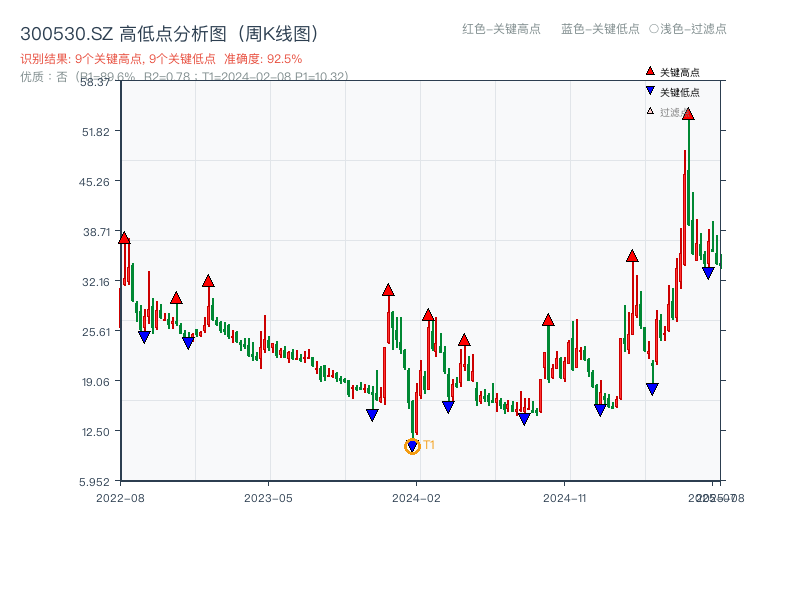
Task: Select the blue low marker left of T1
Action: pyautogui.click(x=372, y=415)
